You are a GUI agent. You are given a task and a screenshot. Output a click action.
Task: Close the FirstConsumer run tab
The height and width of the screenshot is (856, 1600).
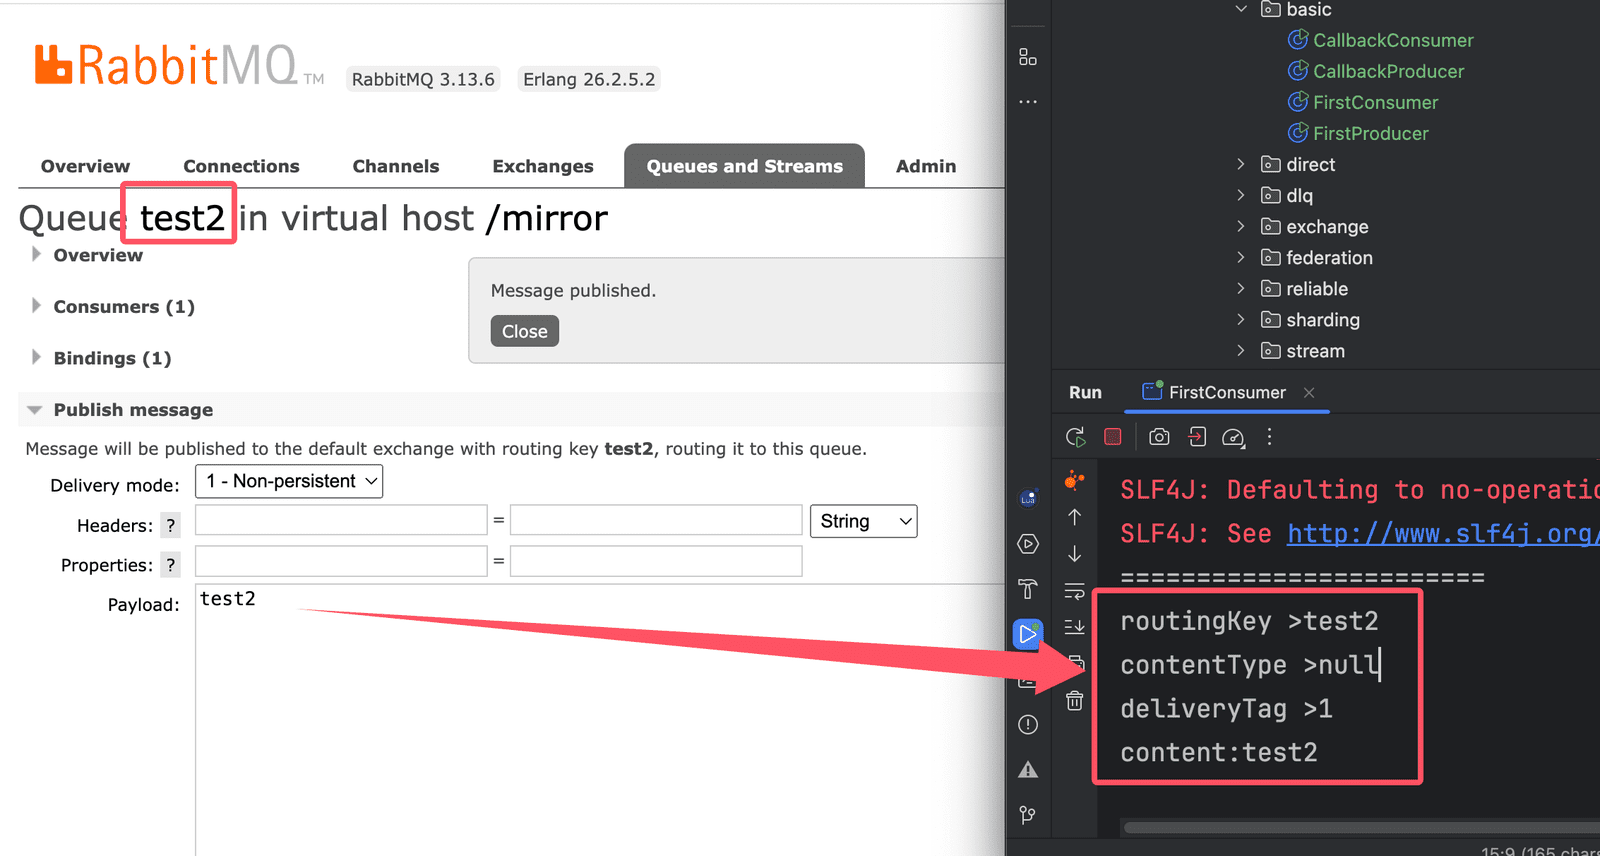click(x=1309, y=393)
